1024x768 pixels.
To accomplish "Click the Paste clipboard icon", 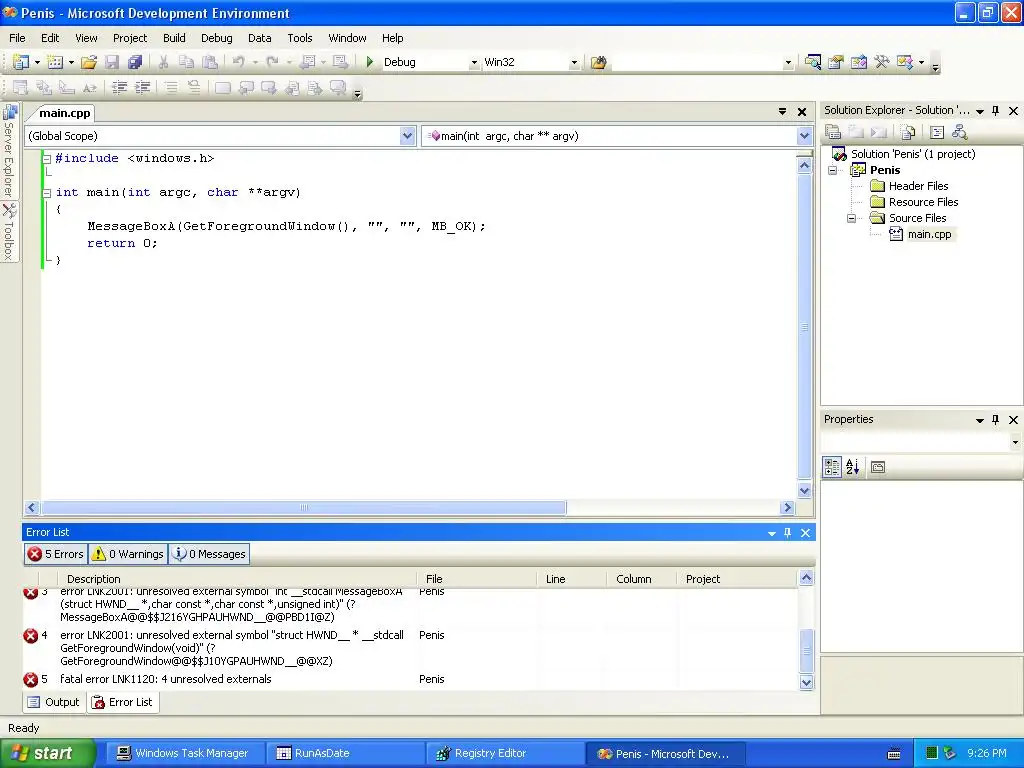I will pos(210,62).
